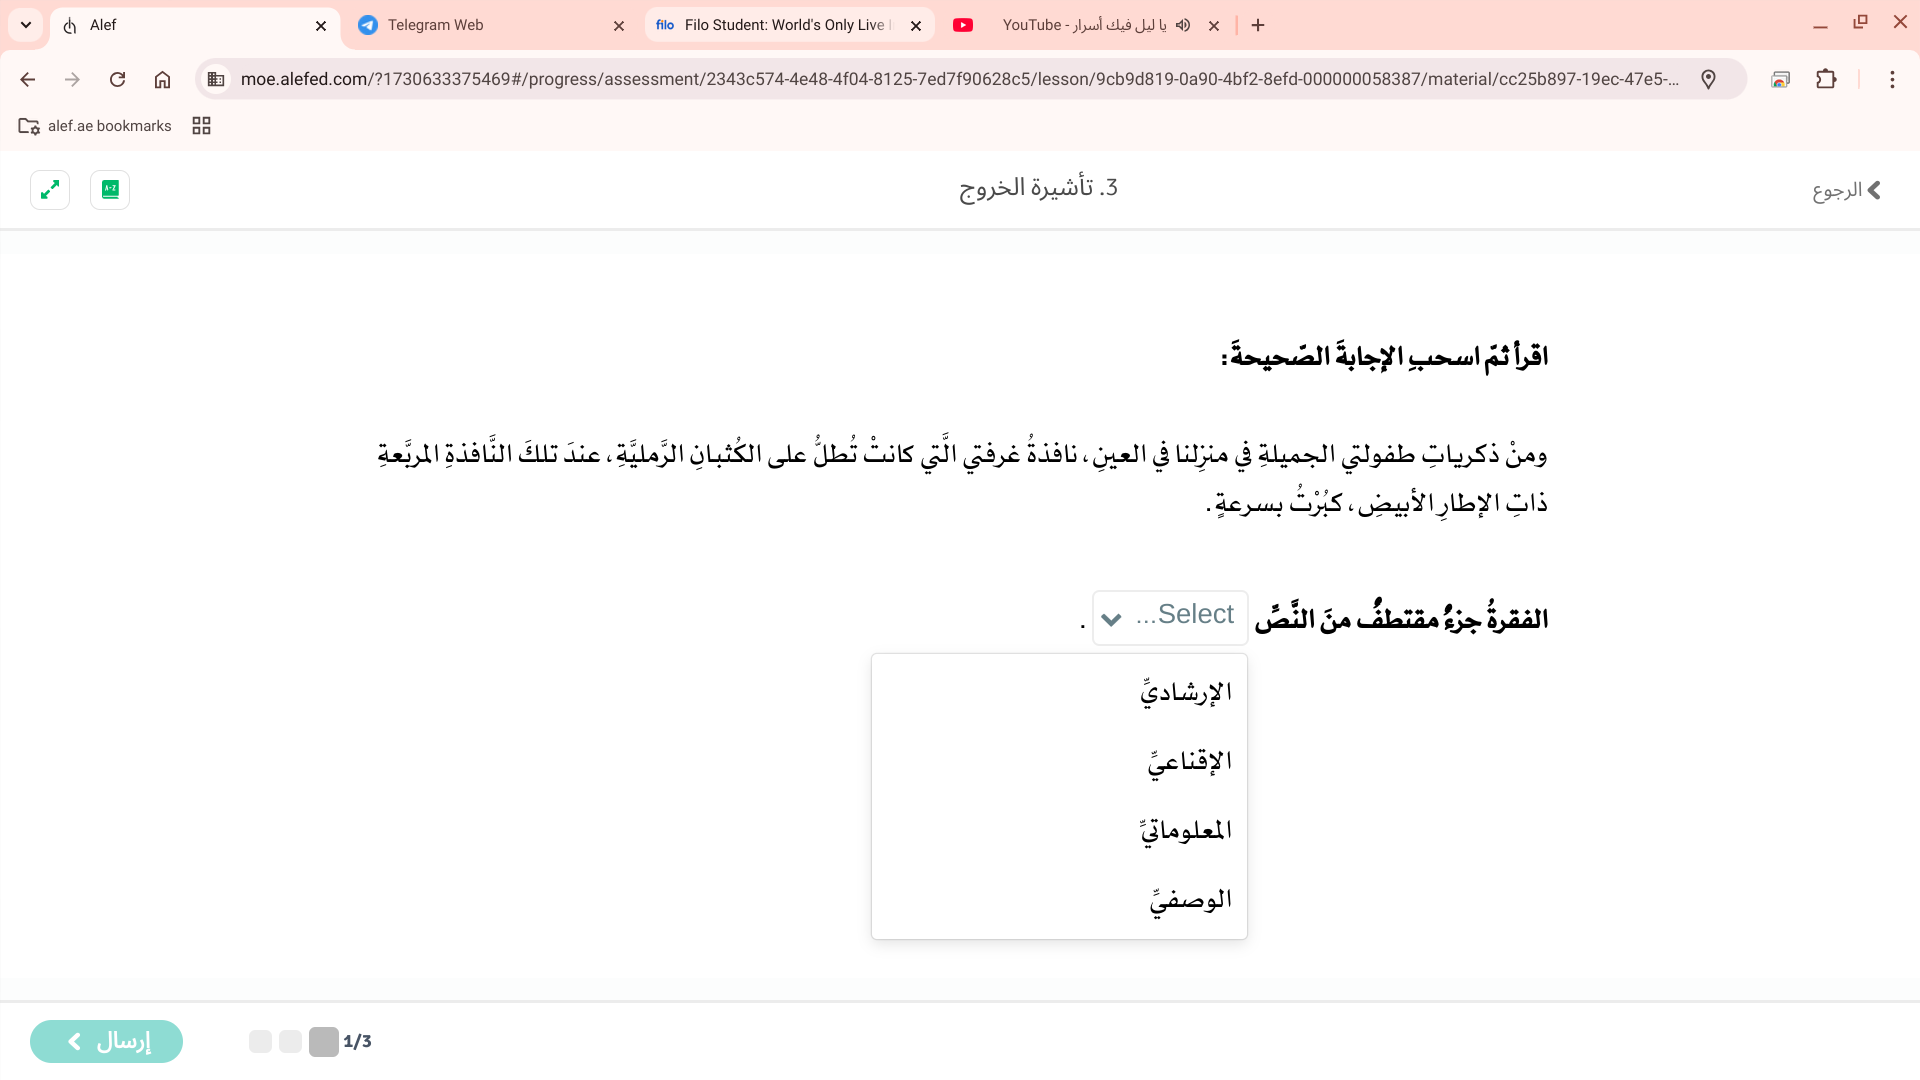
Task: Click the browser reload icon
Action: coord(117,79)
